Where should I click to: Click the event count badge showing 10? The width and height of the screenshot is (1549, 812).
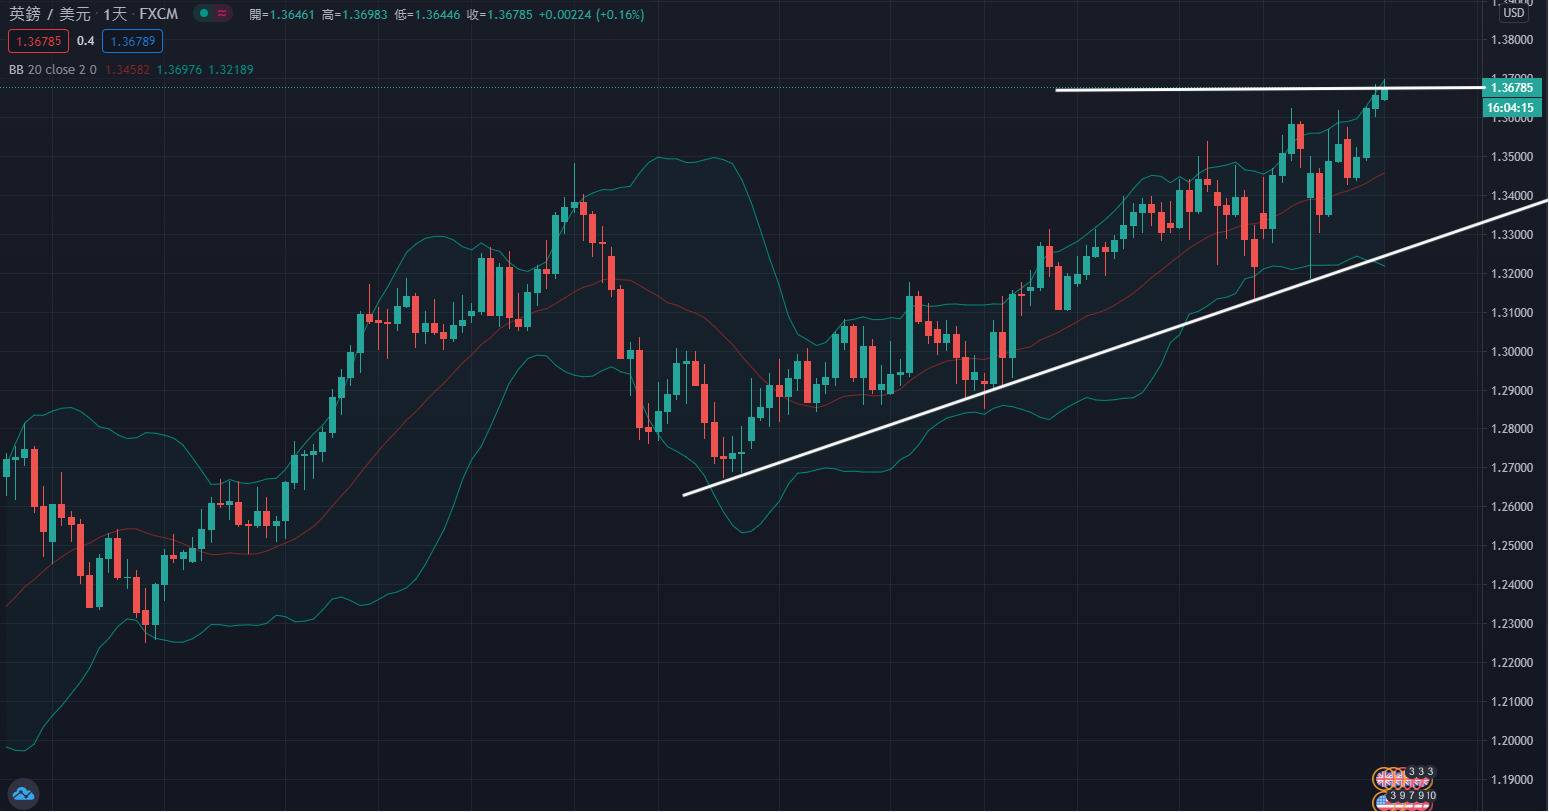tap(1431, 796)
